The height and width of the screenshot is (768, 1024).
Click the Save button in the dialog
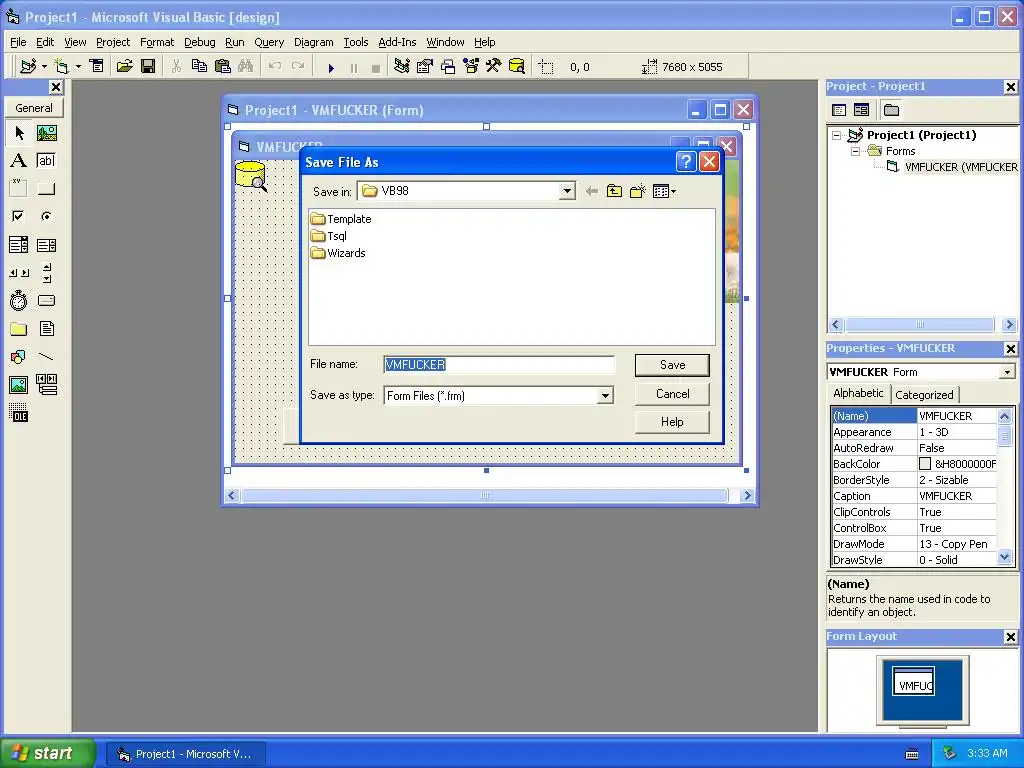coord(672,365)
